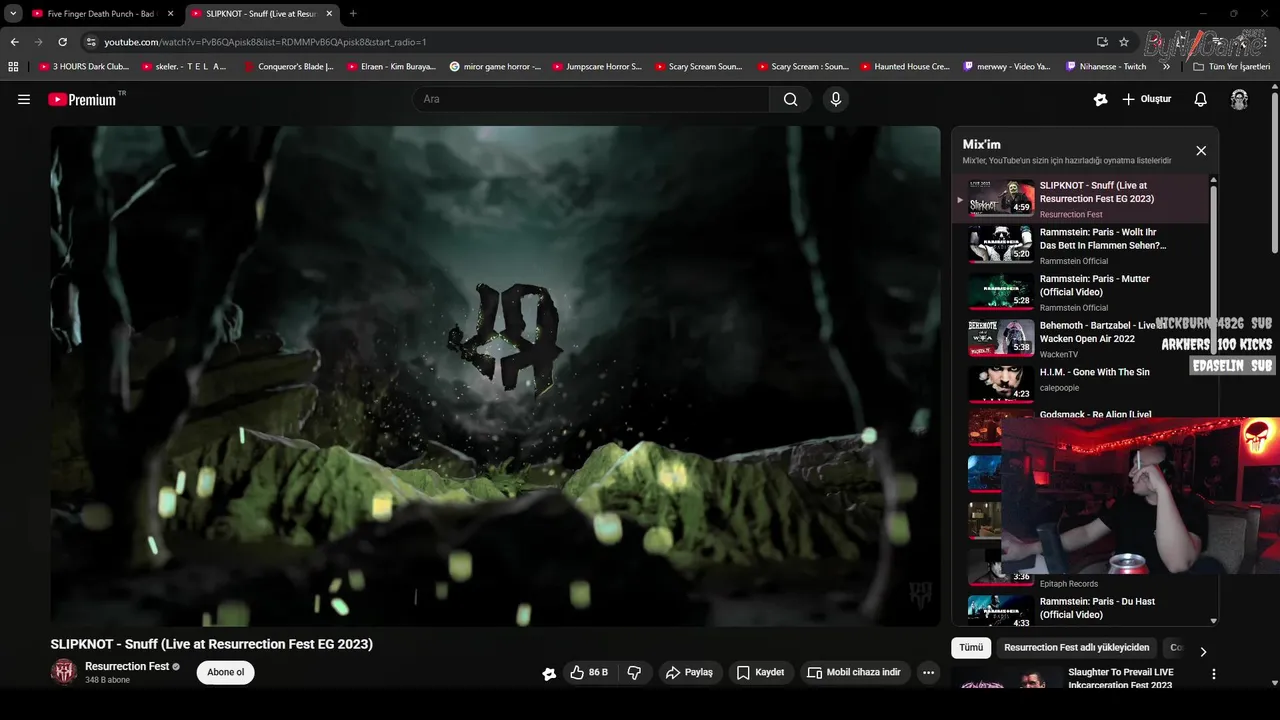Open merwwy - Video Ya... Twitch bookmark

[1007, 67]
